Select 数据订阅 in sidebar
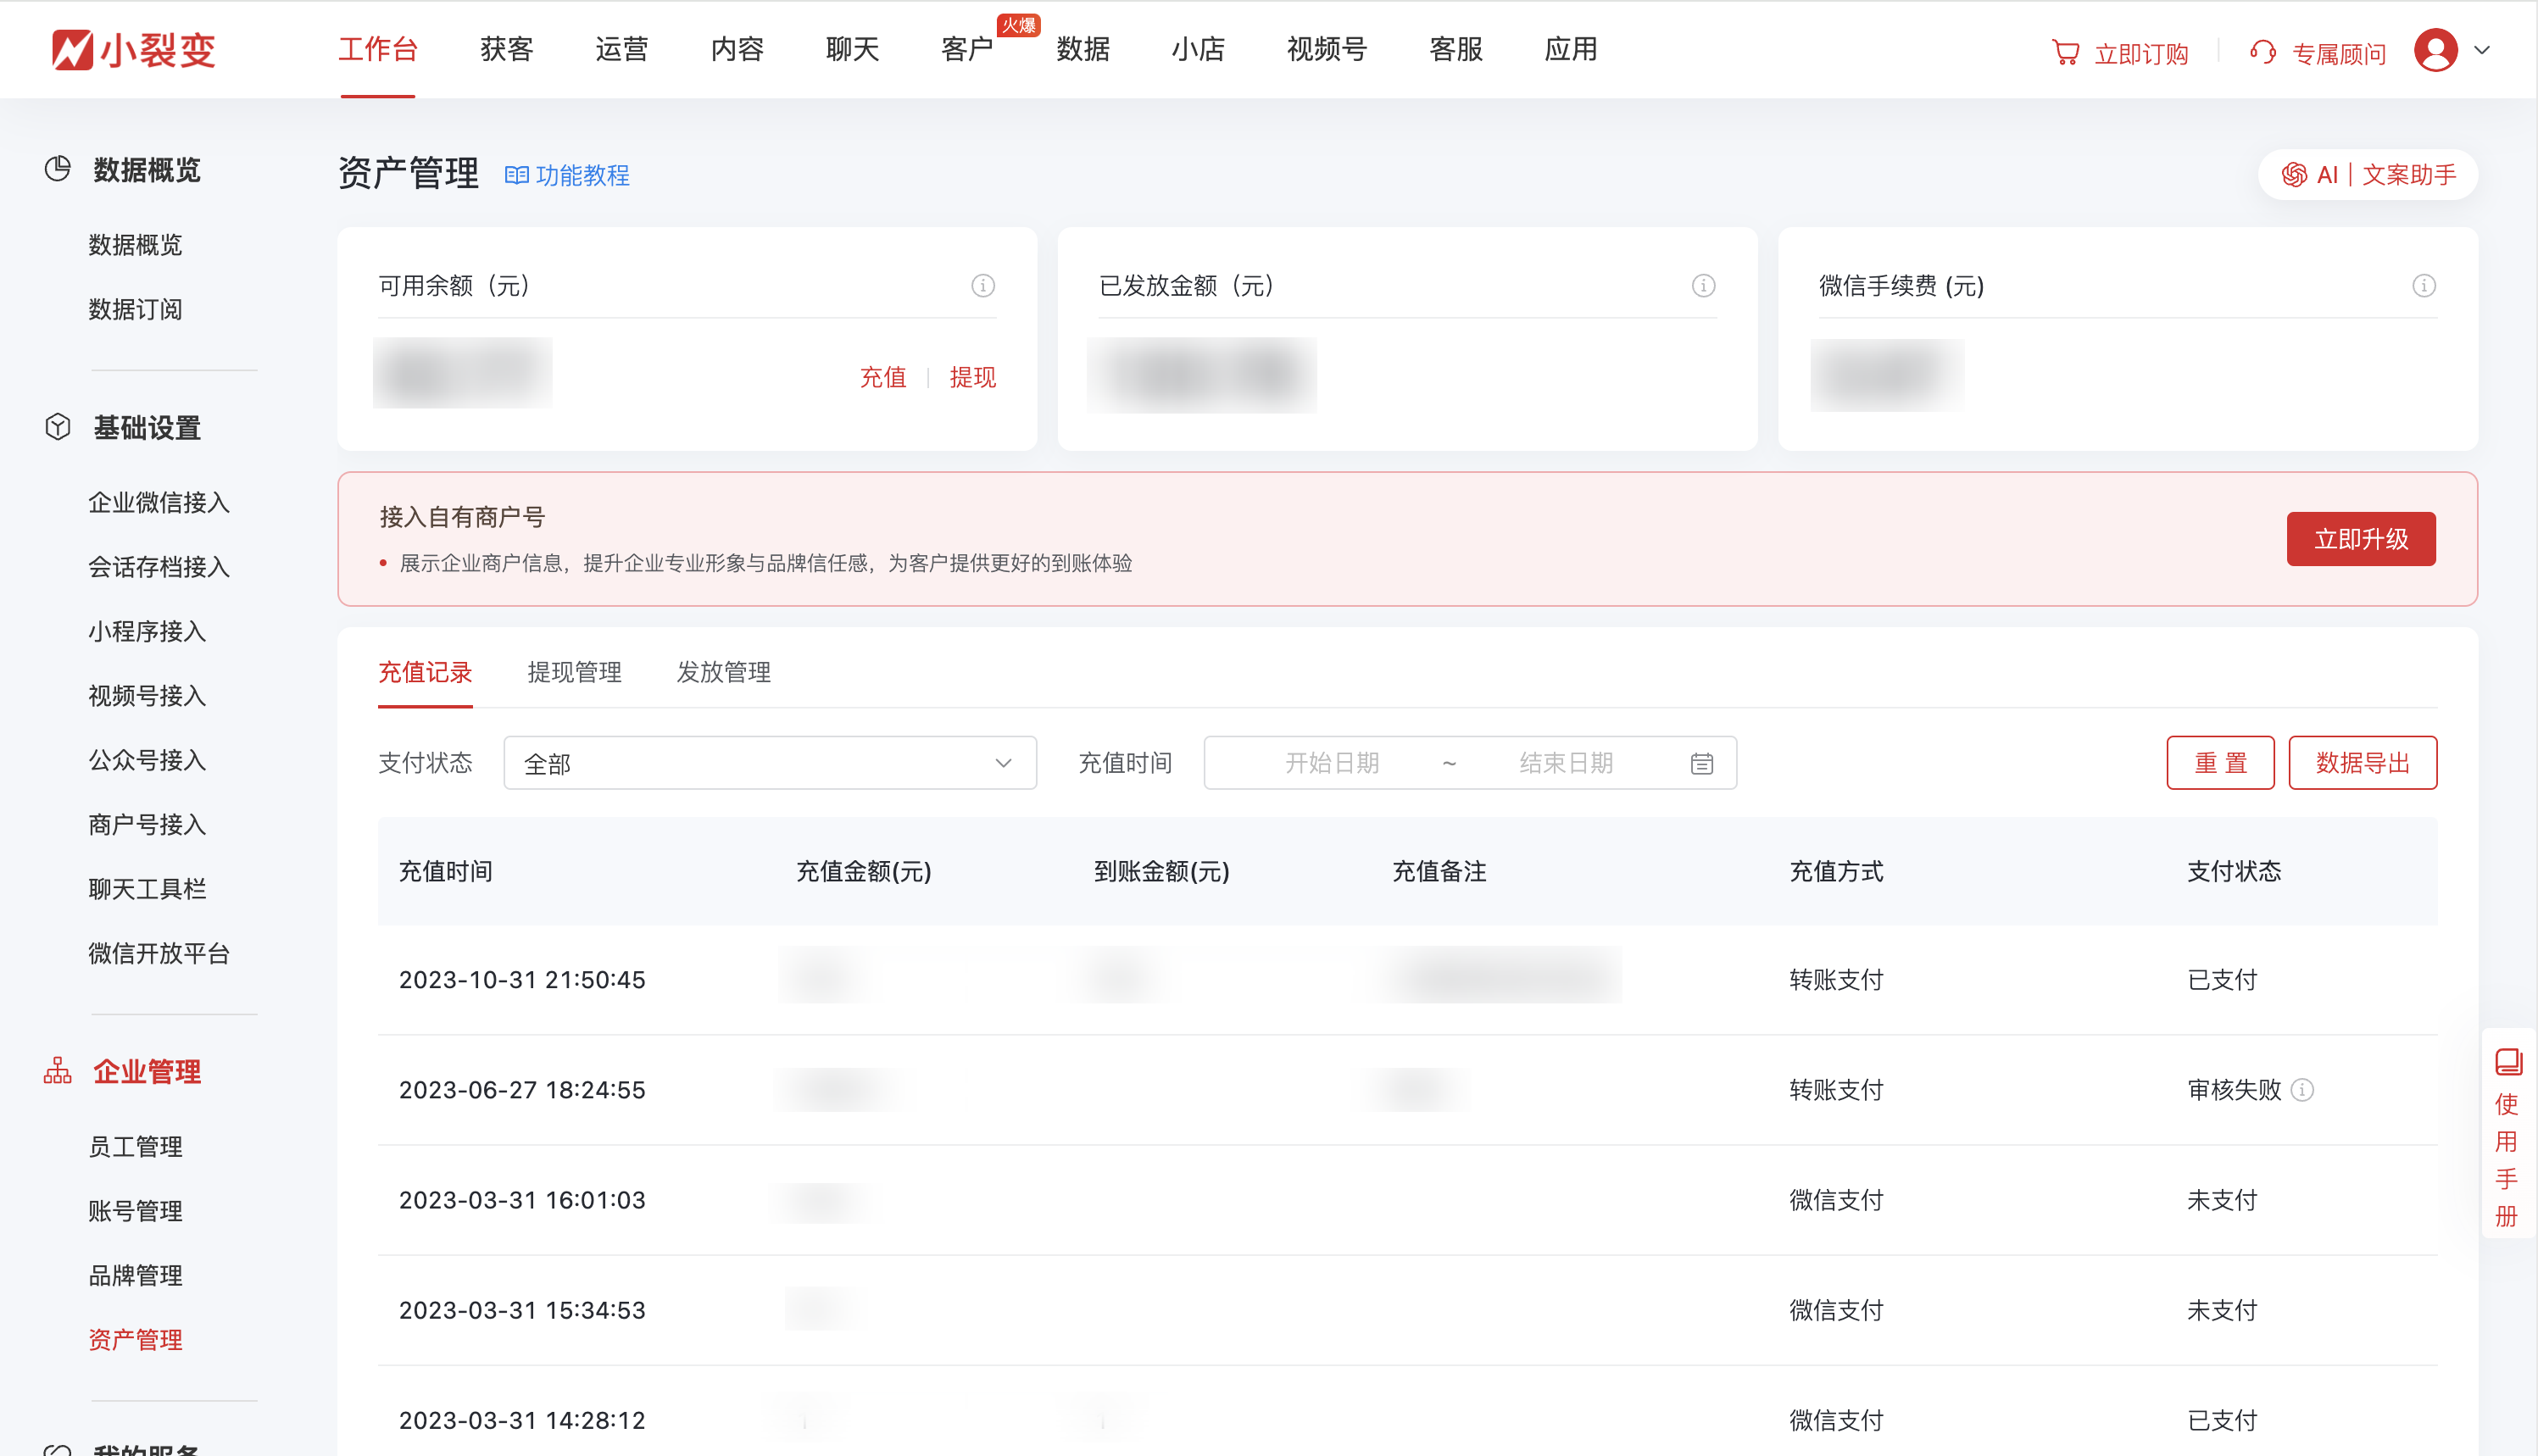This screenshot has height=1456, width=2538. click(x=135, y=309)
